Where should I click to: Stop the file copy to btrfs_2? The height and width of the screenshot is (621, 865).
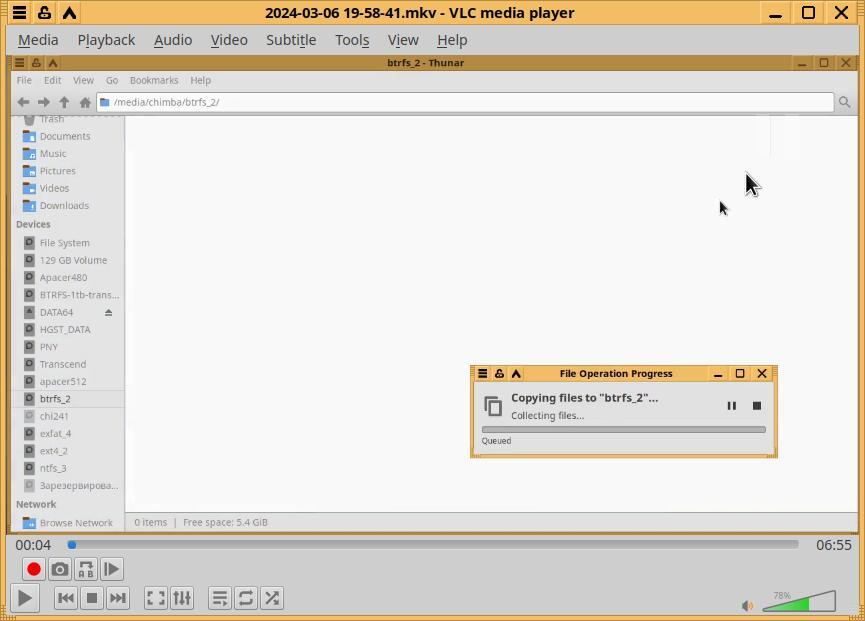pos(757,406)
